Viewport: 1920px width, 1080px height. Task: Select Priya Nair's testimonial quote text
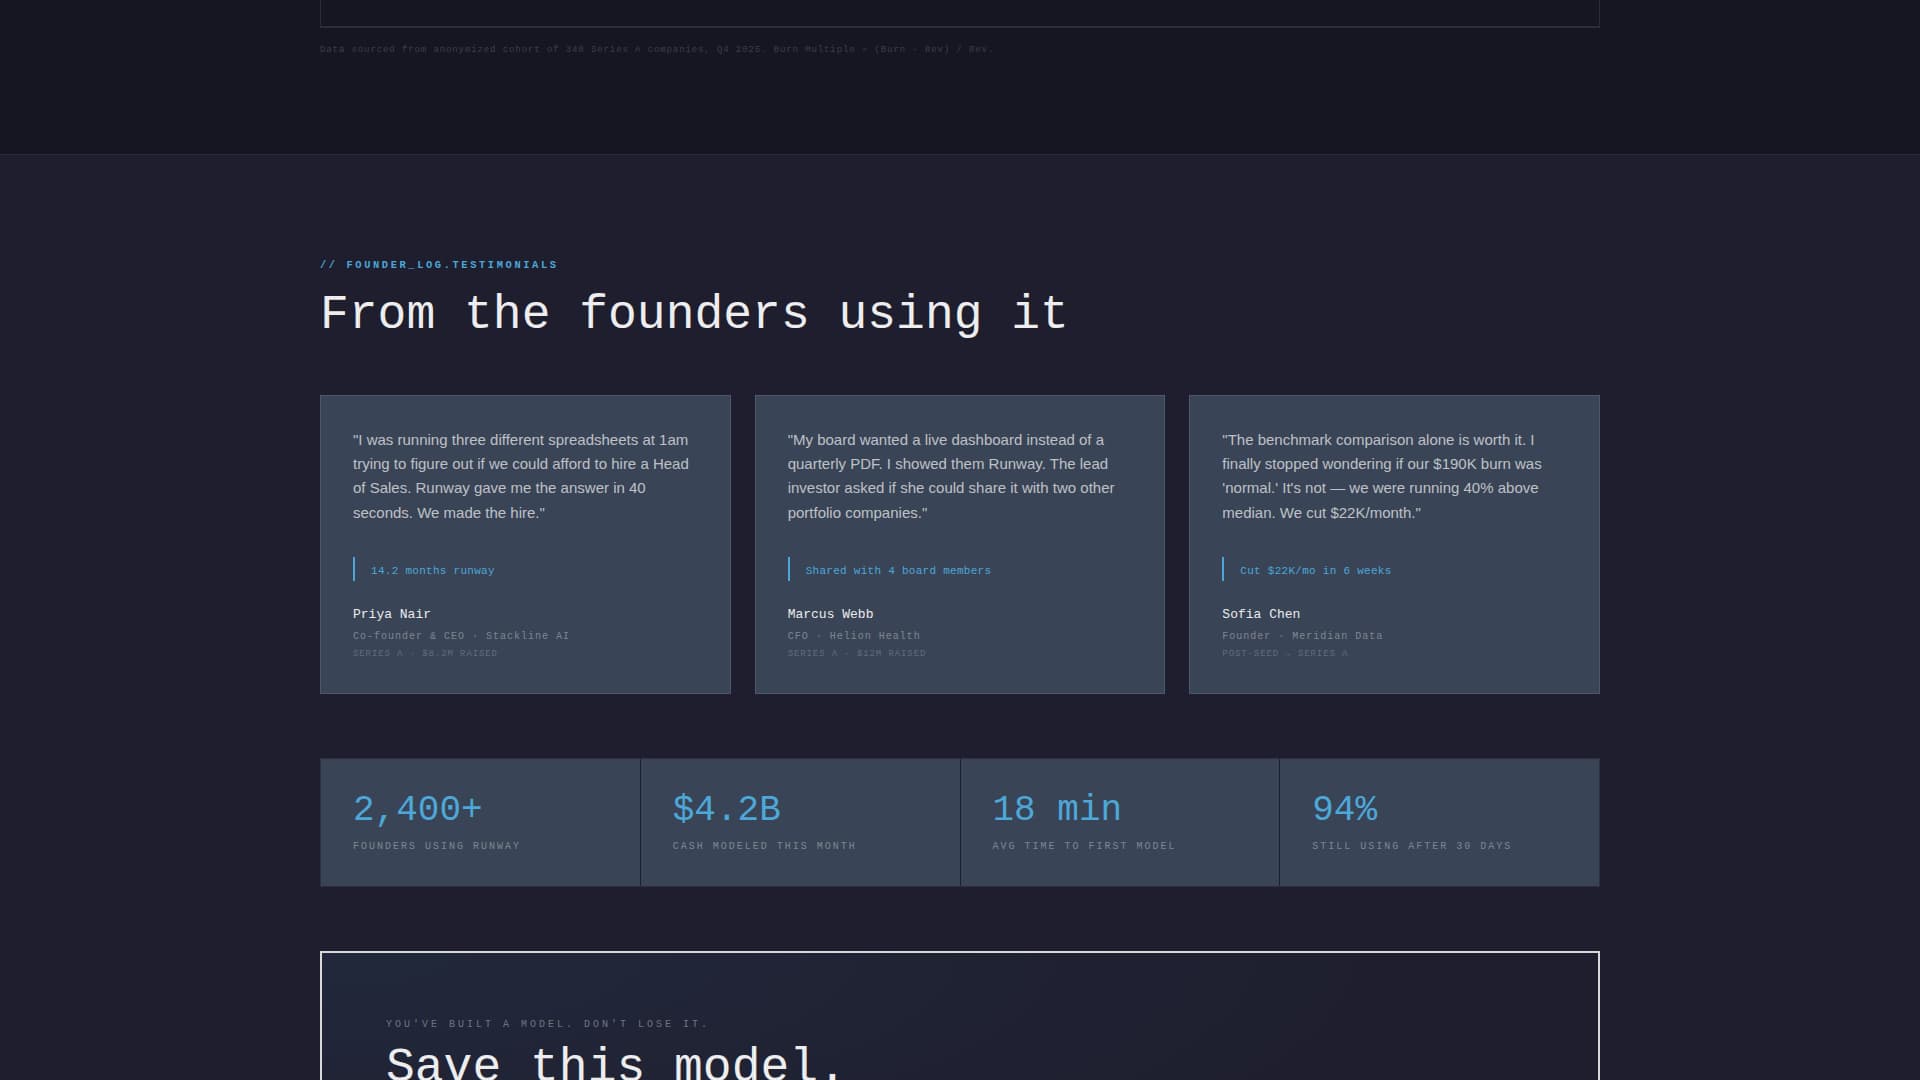[x=521, y=476]
